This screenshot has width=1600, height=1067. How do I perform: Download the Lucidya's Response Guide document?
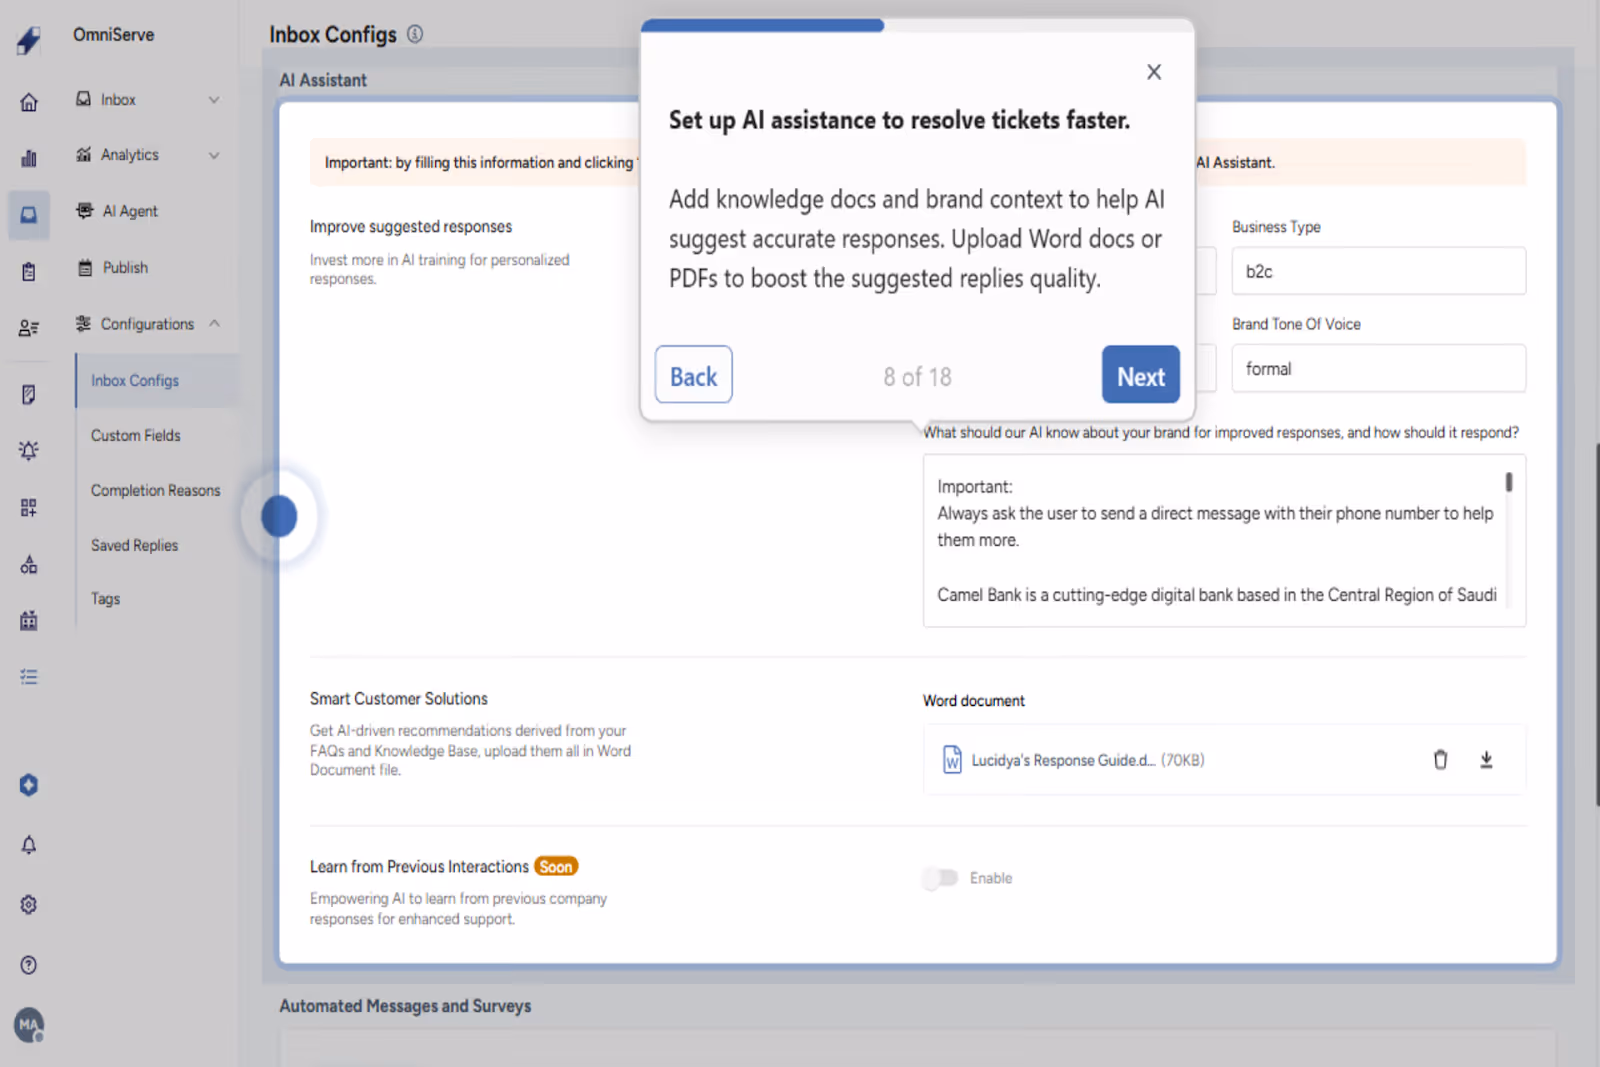click(x=1486, y=760)
